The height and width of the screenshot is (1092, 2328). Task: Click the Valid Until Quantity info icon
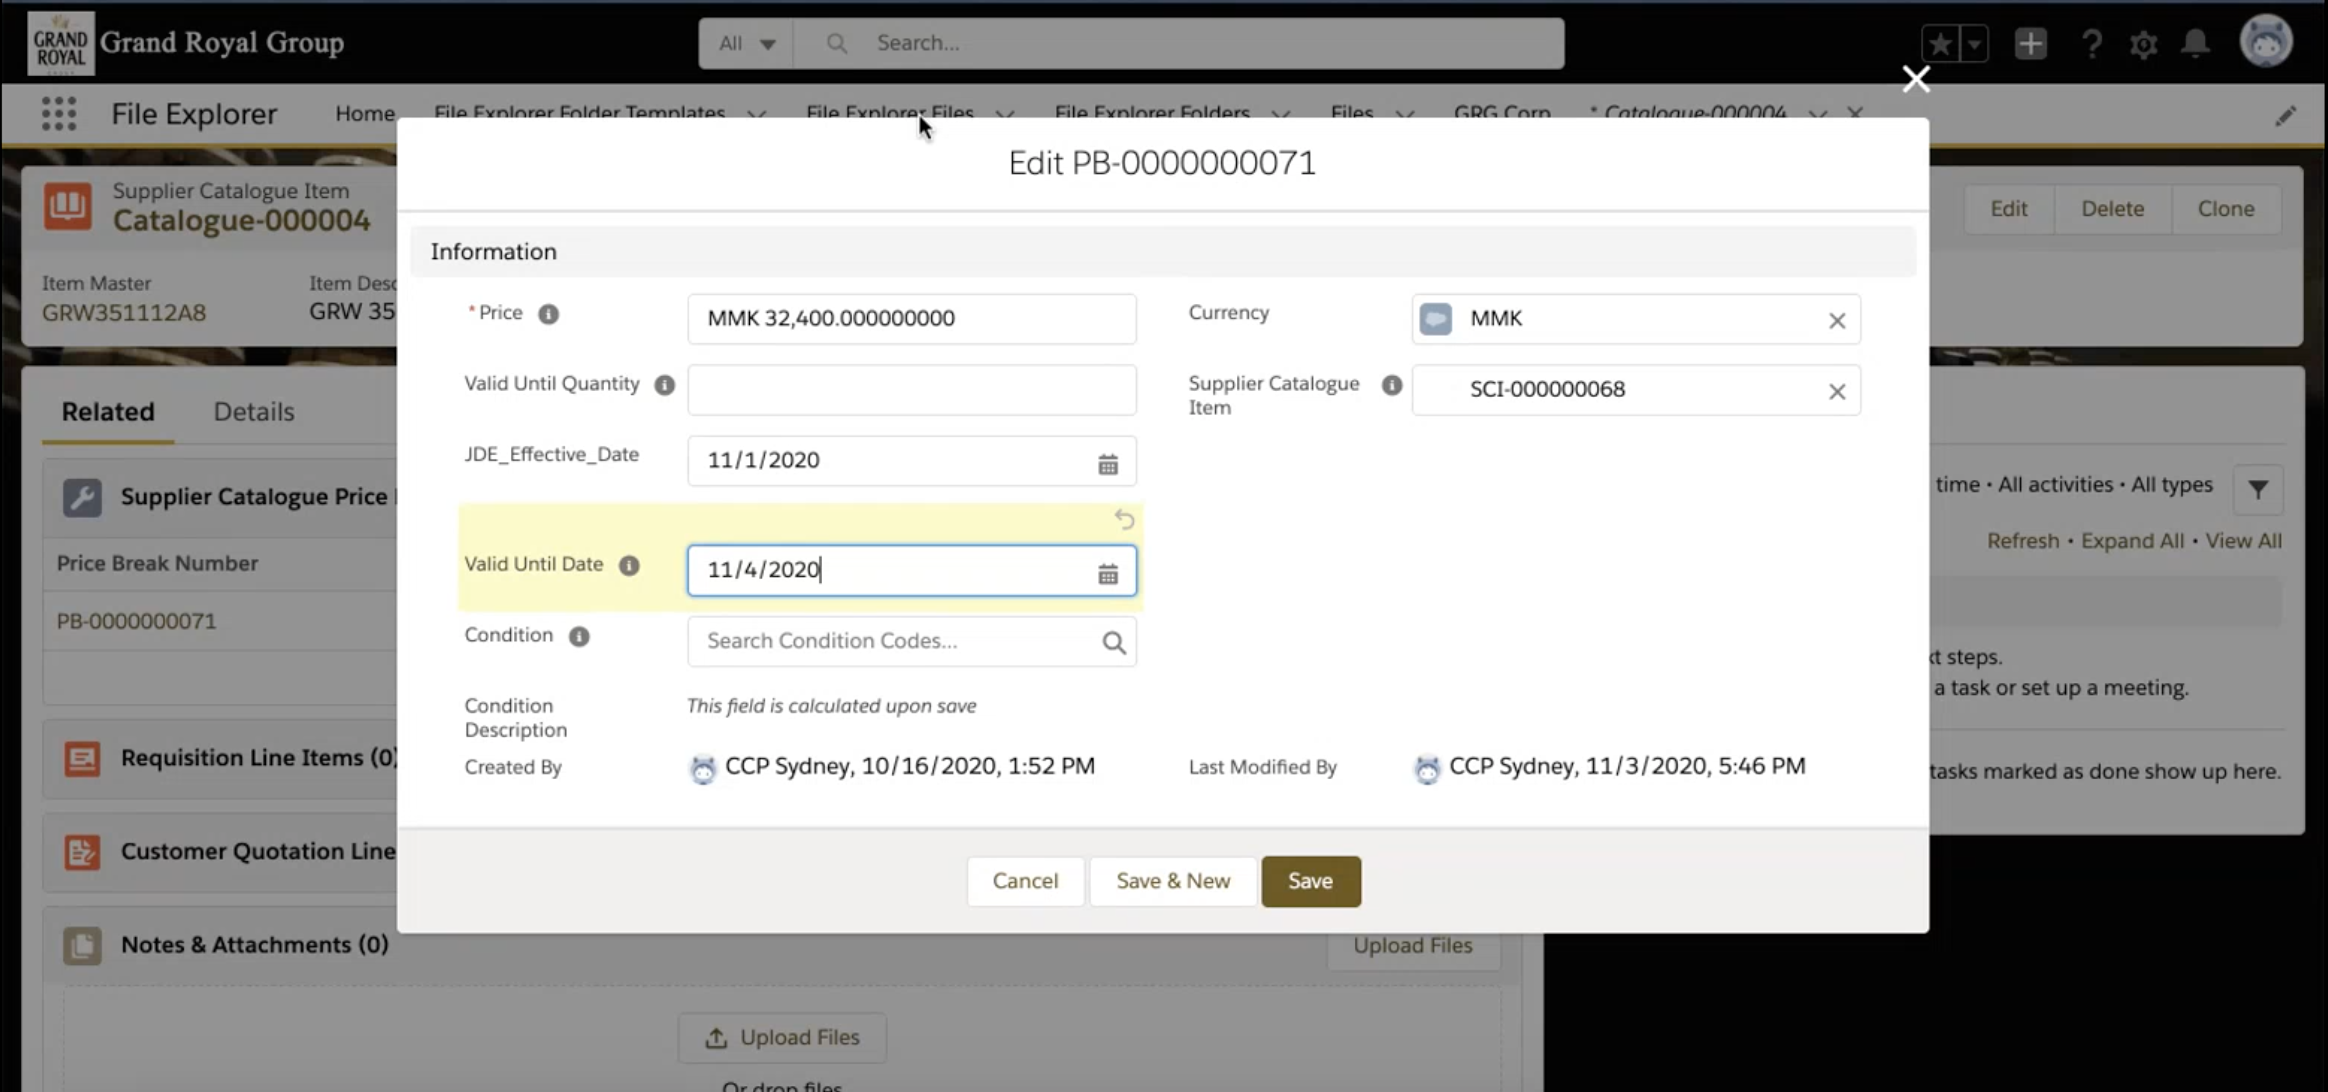point(664,385)
